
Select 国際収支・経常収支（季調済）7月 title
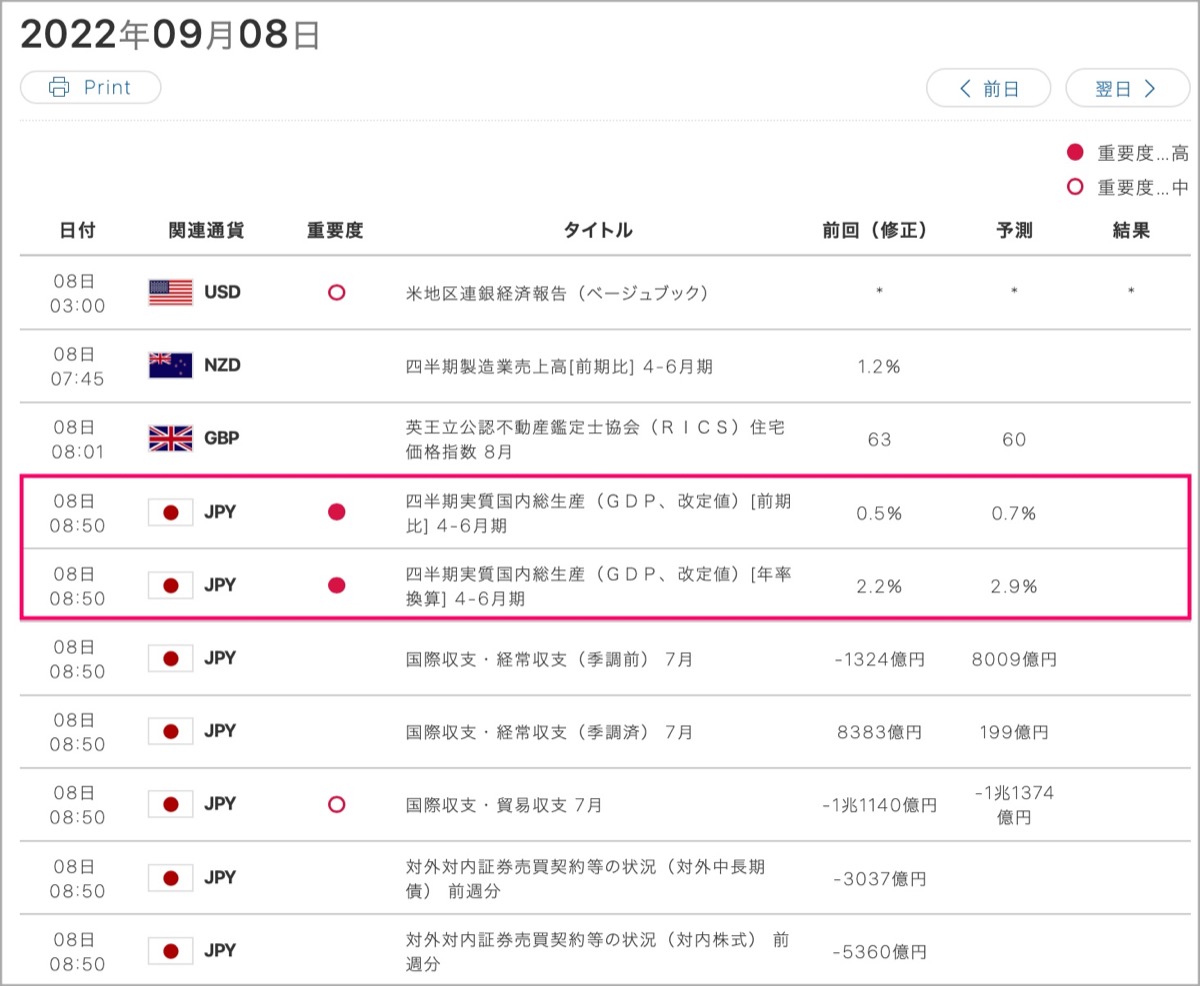click(549, 732)
